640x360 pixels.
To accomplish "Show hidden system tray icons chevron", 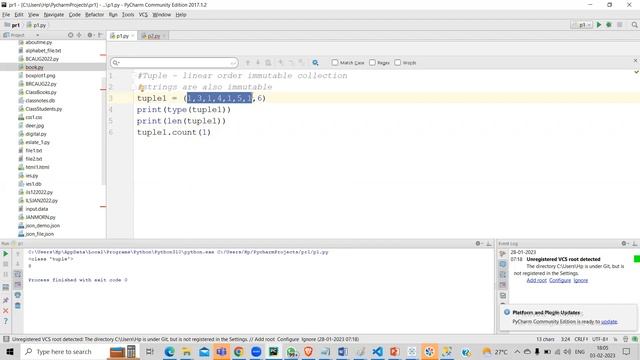I will click(x=517, y=351).
